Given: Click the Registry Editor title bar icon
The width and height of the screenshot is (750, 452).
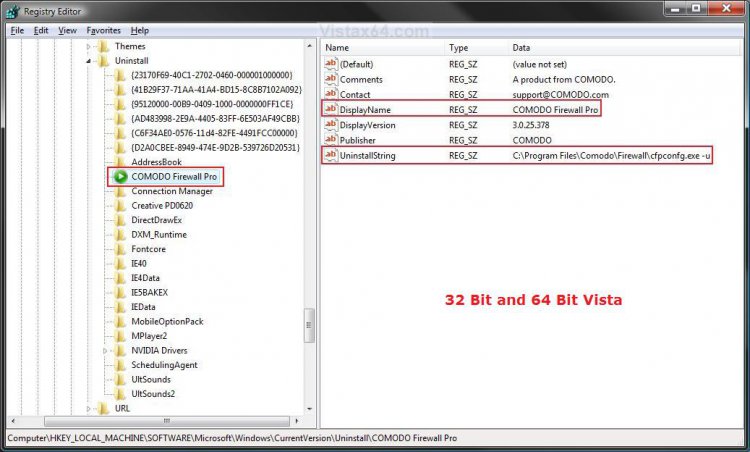Looking at the screenshot, I should click(13, 12).
